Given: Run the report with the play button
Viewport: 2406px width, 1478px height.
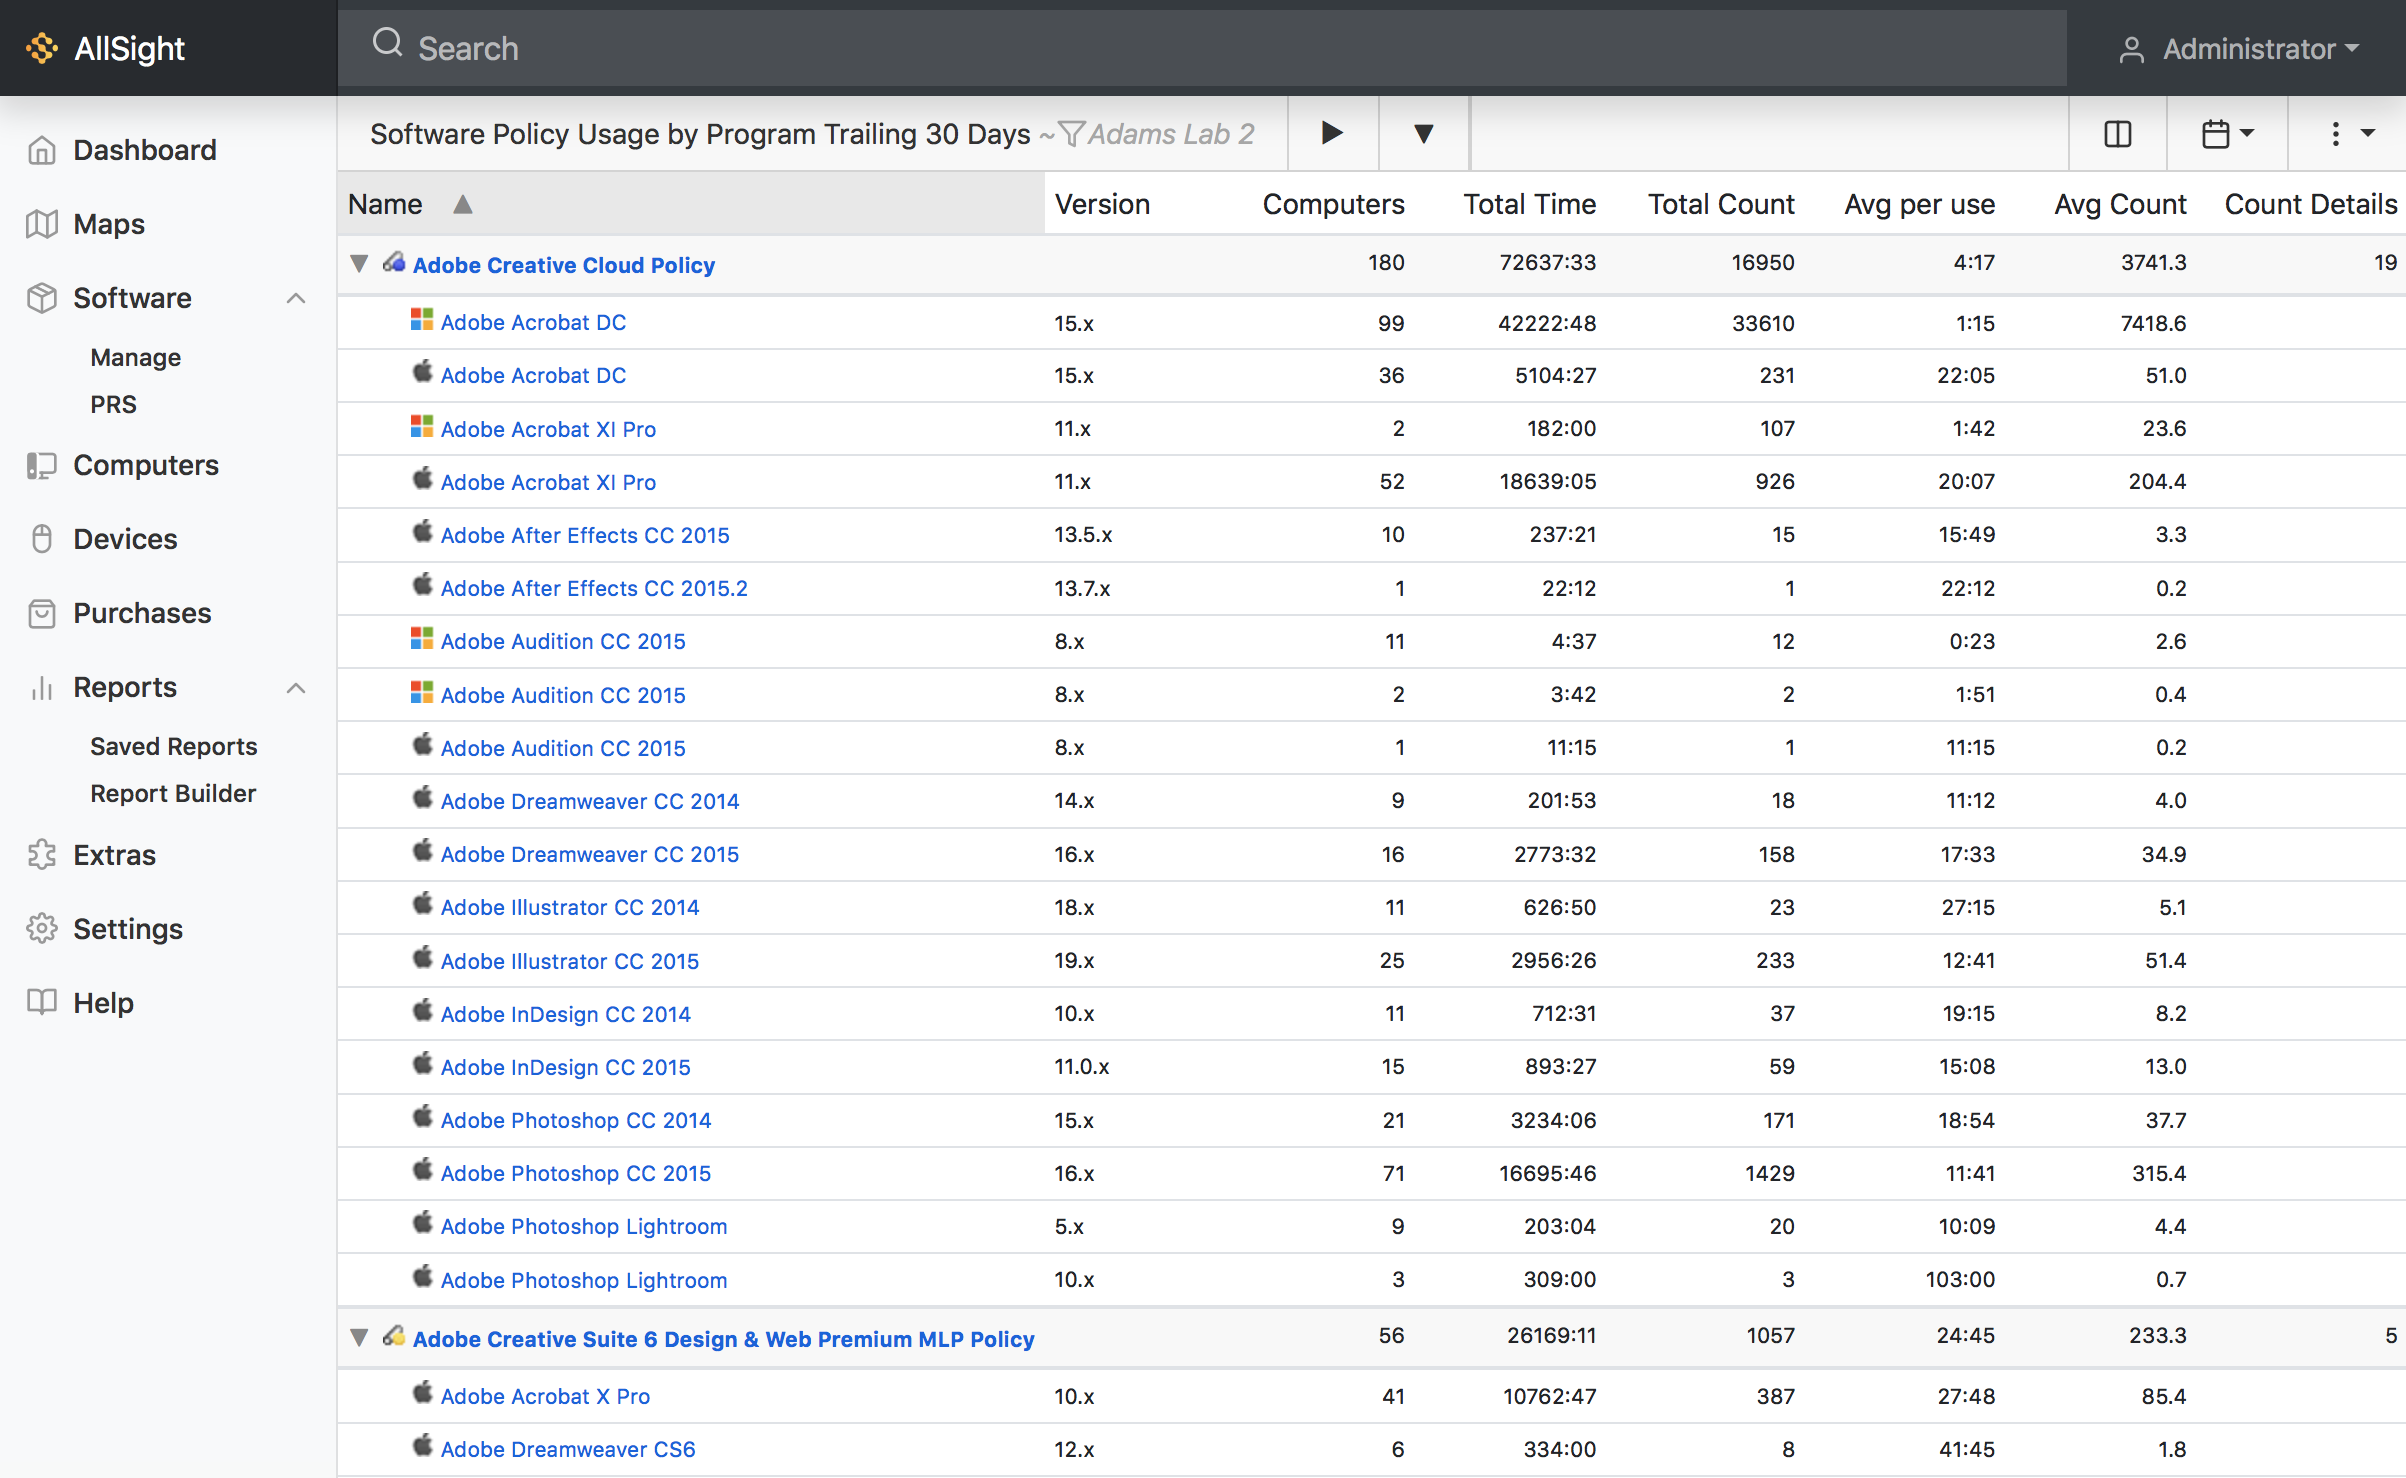Looking at the screenshot, I should click(1331, 133).
